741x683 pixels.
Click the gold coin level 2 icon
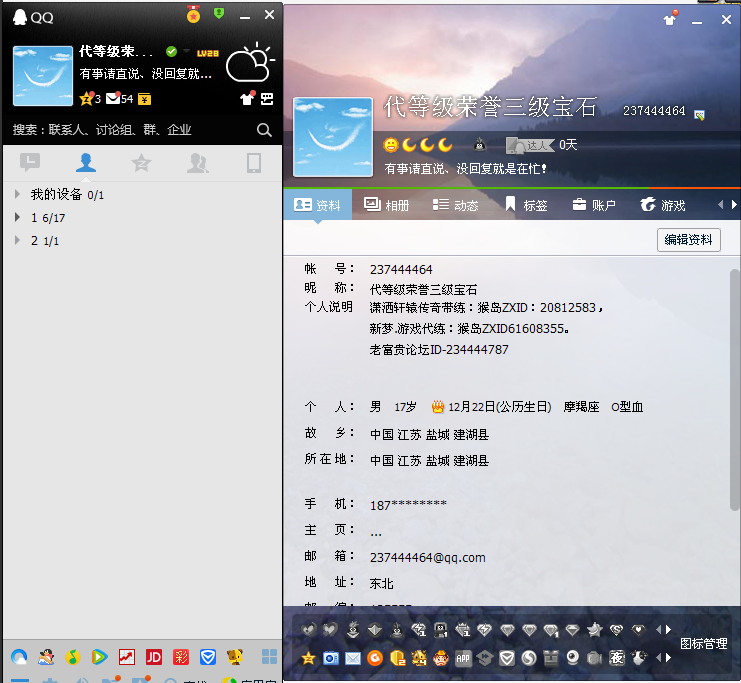tap(397, 658)
